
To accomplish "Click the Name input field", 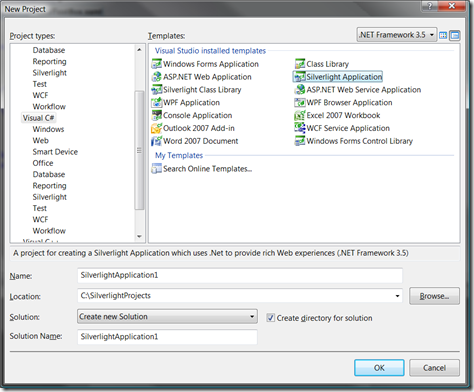I will [240, 275].
